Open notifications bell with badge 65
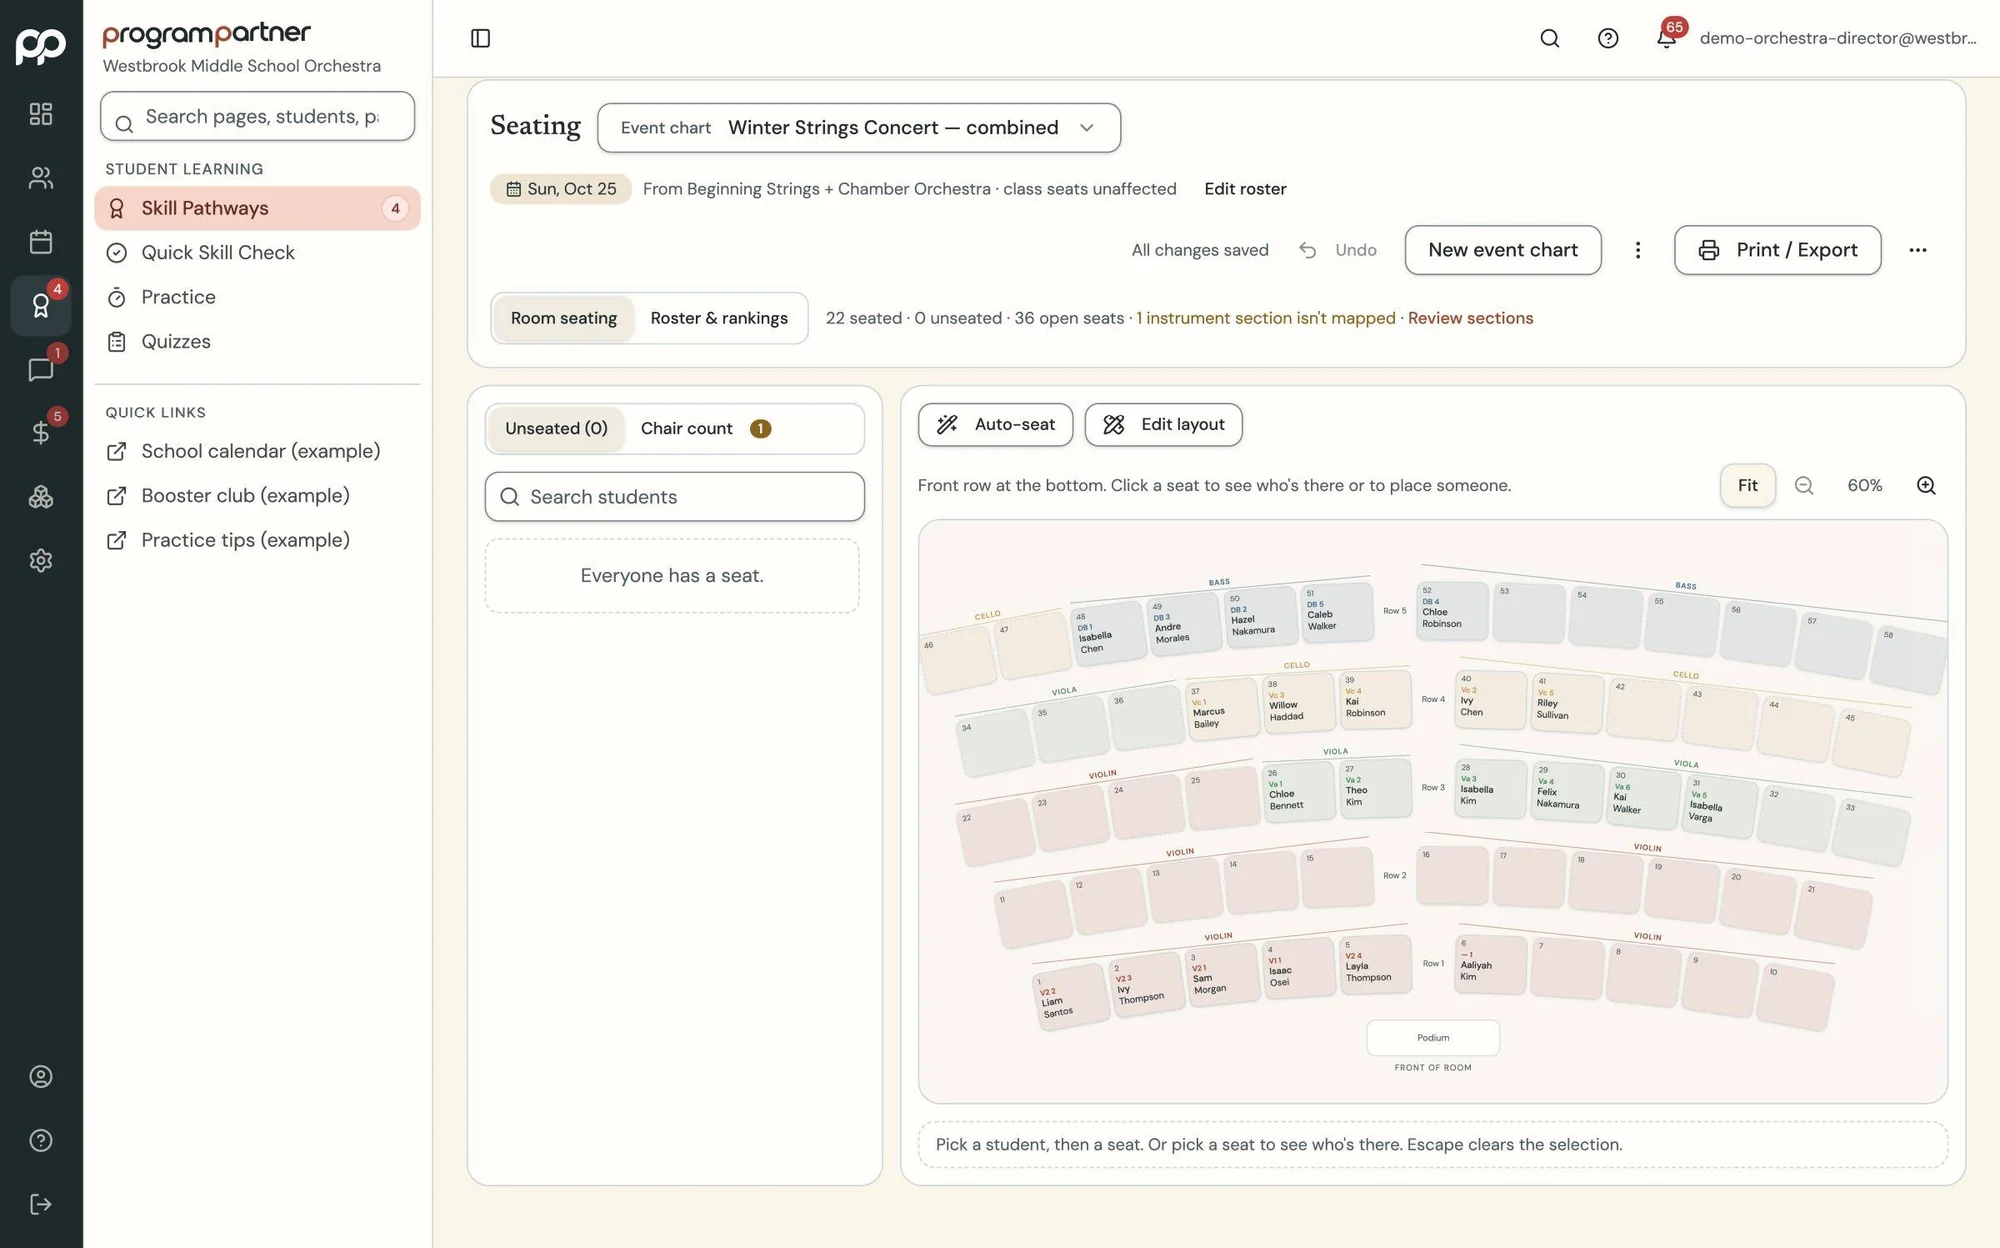The height and width of the screenshot is (1248, 2000). pyautogui.click(x=1666, y=38)
